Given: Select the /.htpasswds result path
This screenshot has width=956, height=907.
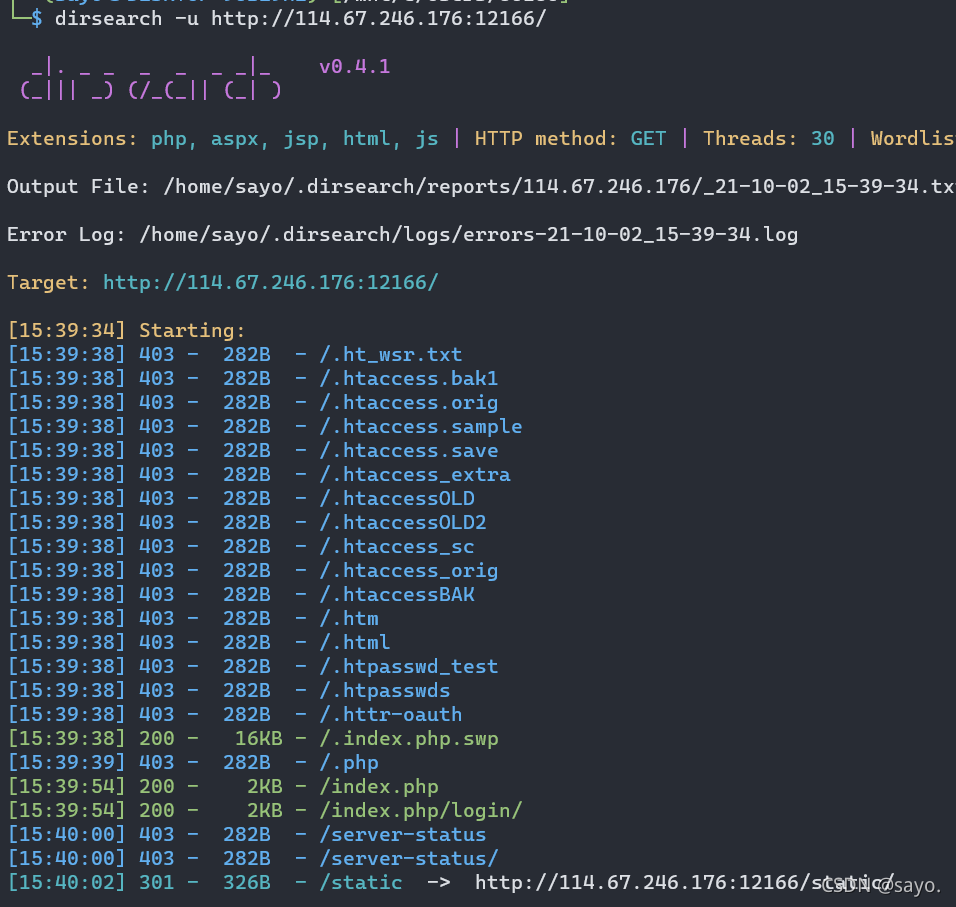Looking at the screenshot, I should pyautogui.click(x=385, y=691).
